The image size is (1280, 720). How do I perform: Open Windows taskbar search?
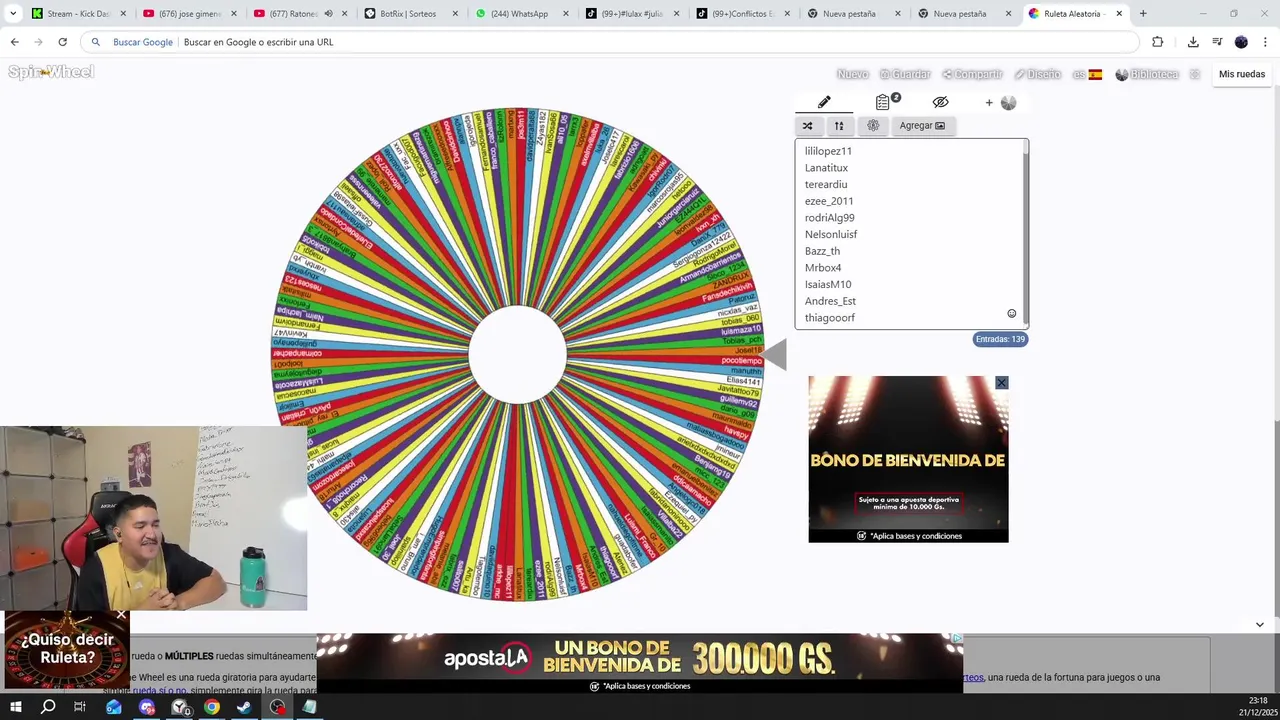(x=48, y=707)
